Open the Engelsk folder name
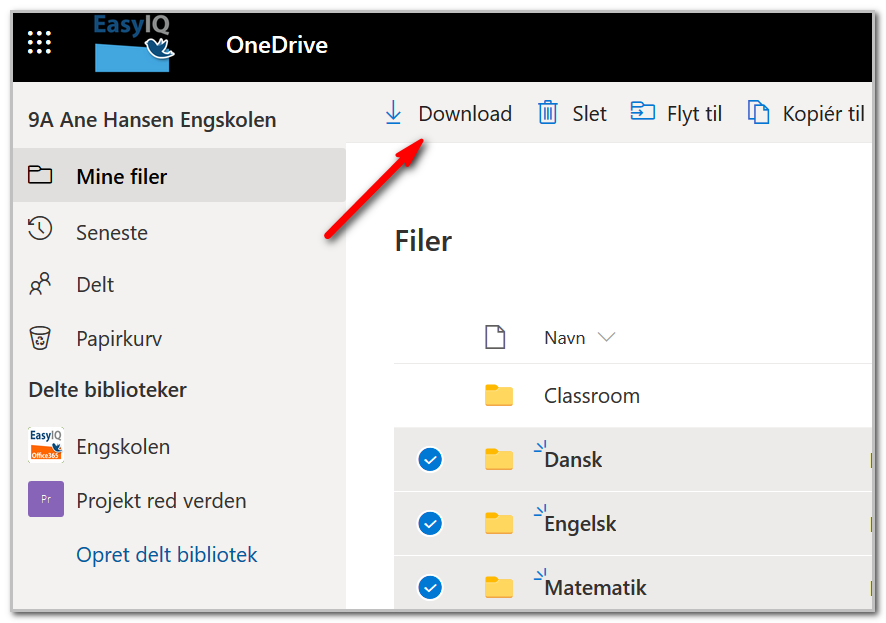The image size is (886, 623). coord(580,524)
